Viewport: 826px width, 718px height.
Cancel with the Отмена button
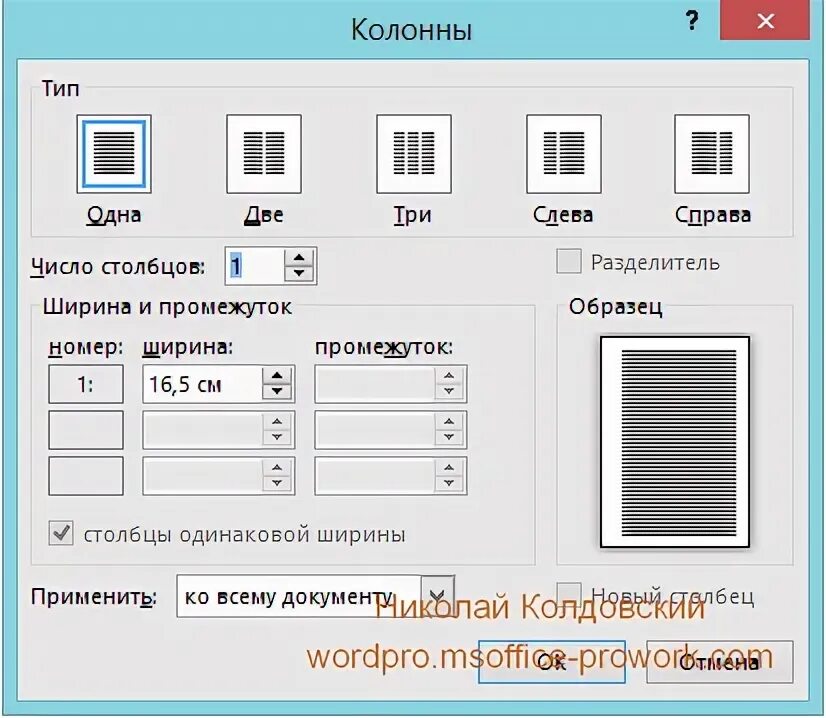[720, 662]
